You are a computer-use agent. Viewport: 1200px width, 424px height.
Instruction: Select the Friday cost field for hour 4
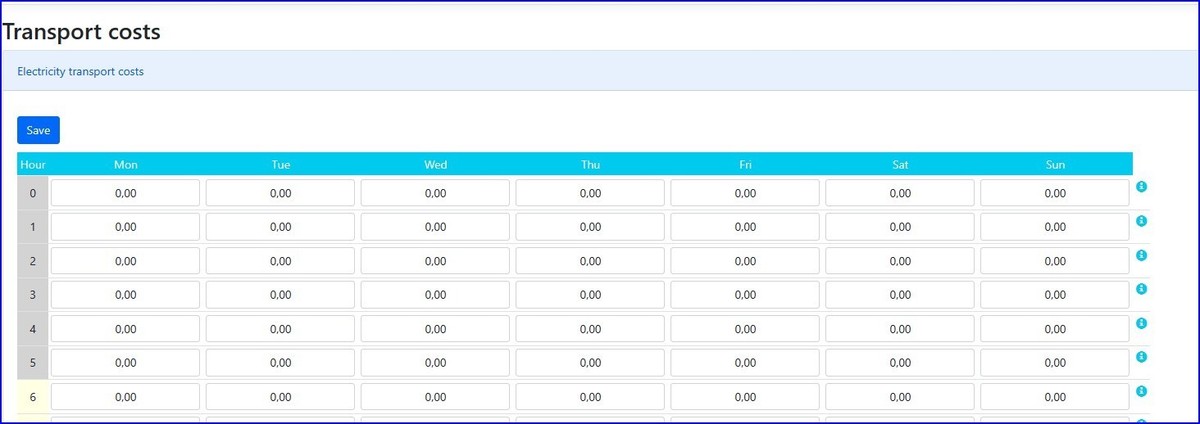745,329
